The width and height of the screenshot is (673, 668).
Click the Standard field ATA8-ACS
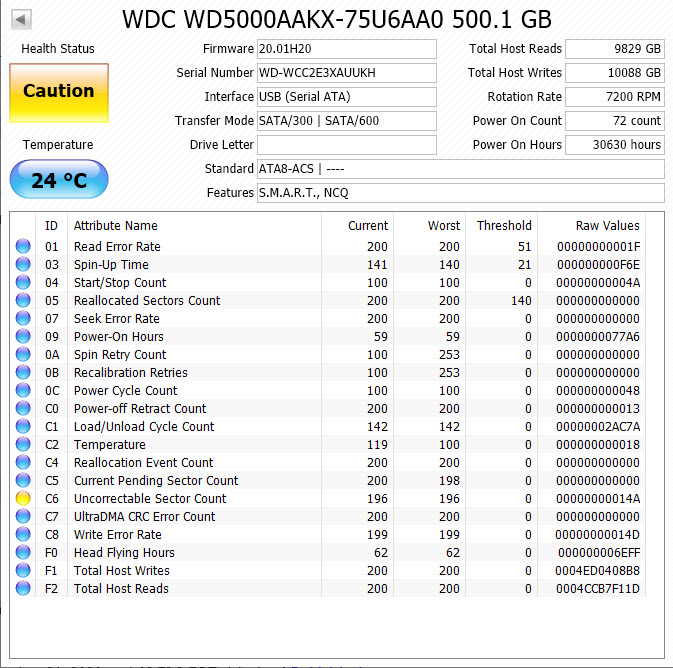(x=461, y=169)
